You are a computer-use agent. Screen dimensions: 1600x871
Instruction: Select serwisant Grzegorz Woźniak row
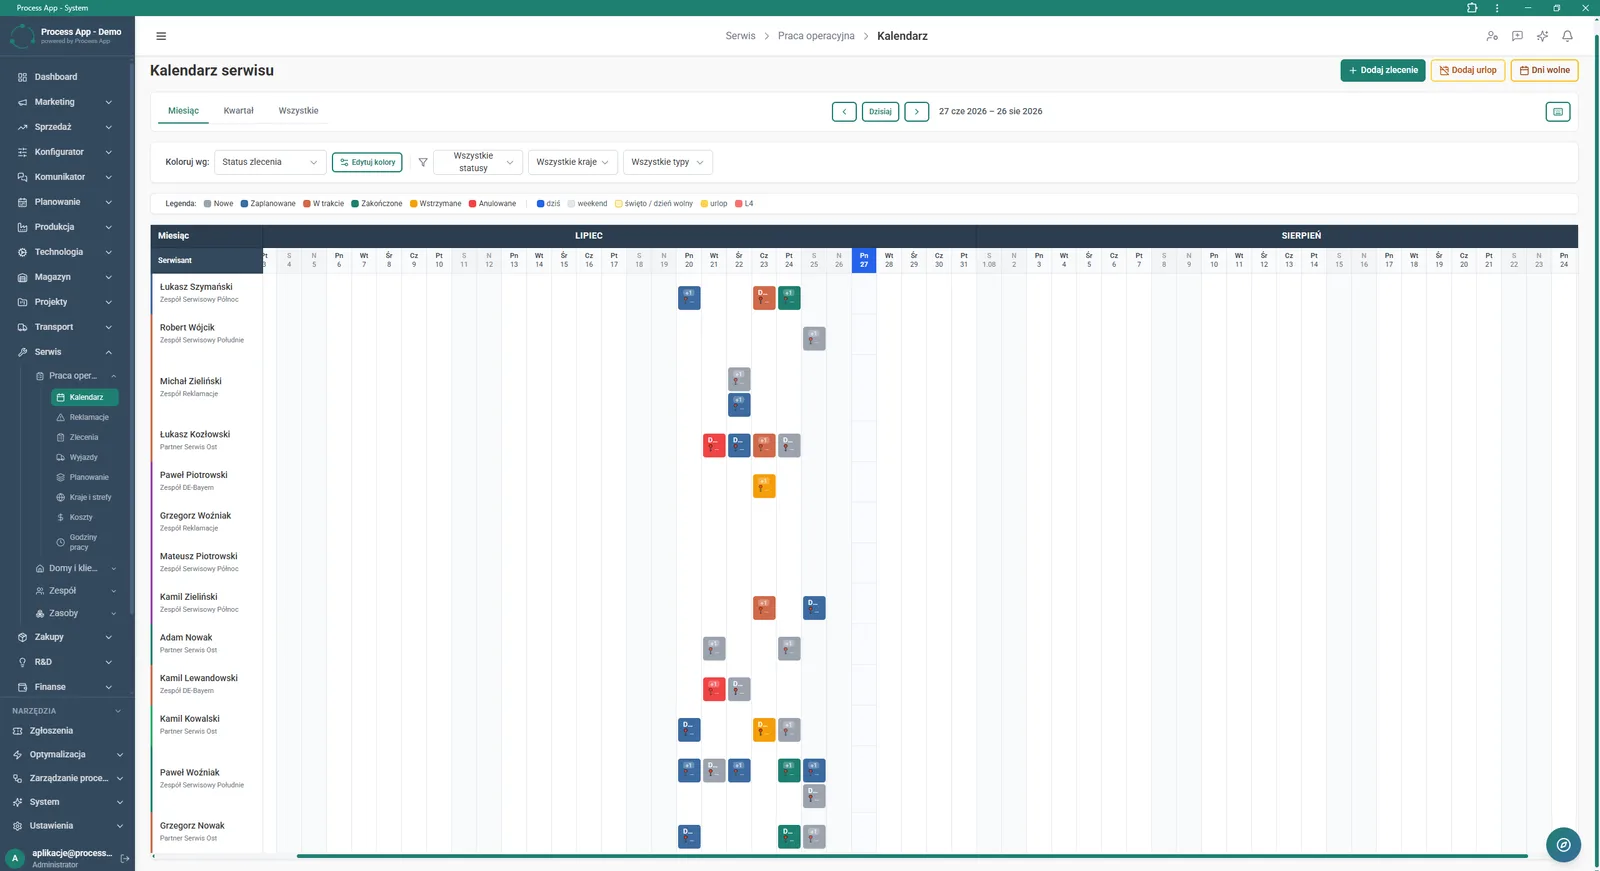point(206,521)
